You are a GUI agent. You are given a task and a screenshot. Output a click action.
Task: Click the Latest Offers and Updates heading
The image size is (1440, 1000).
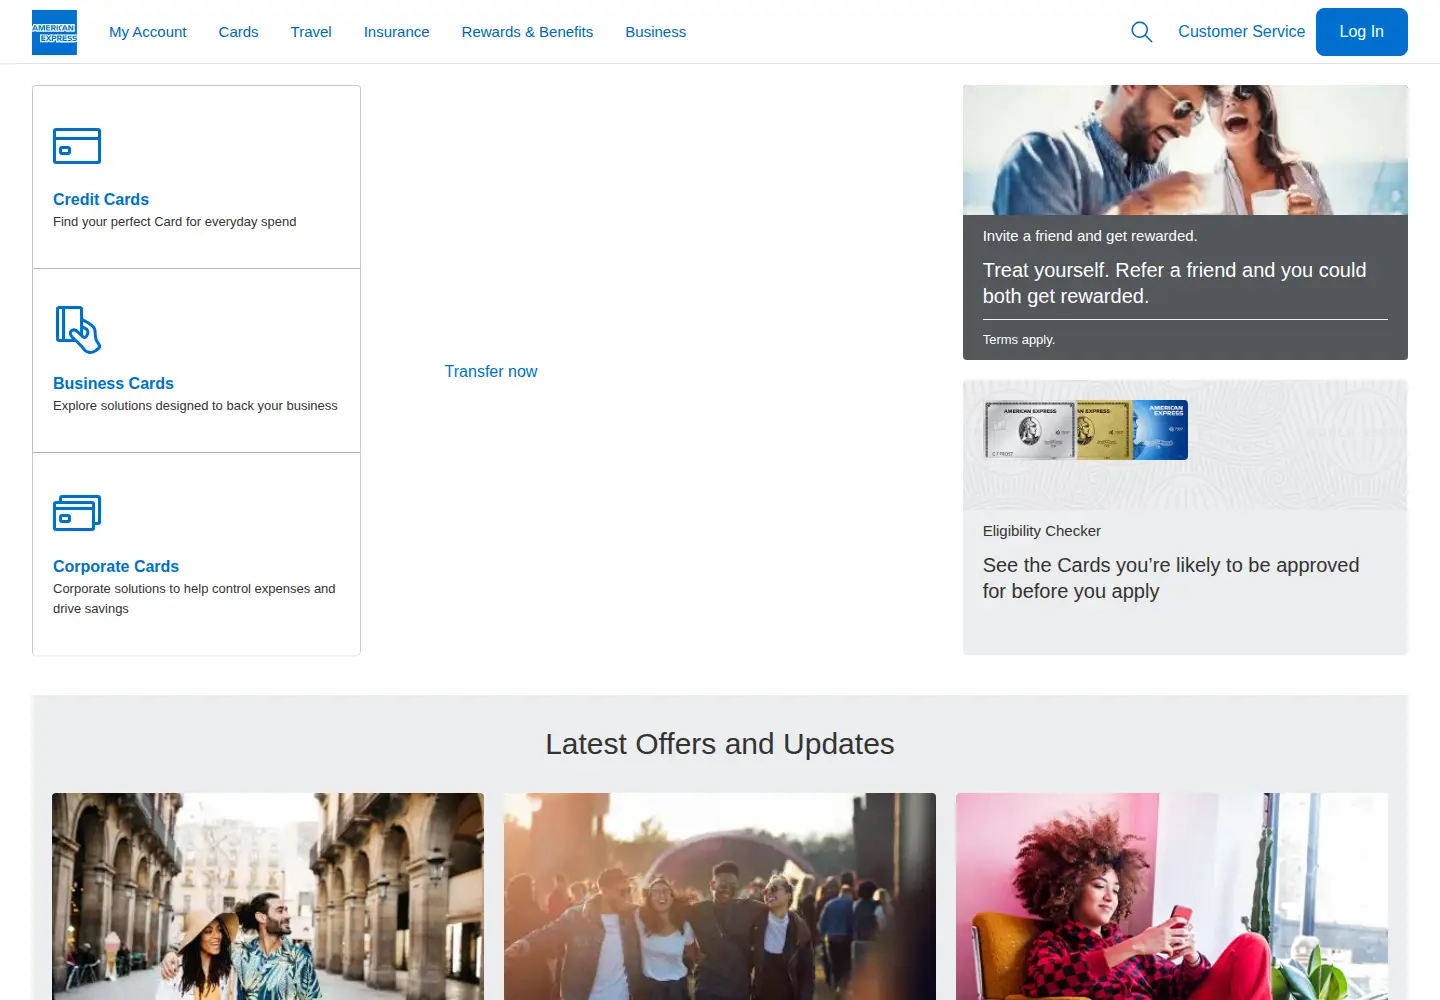click(x=720, y=744)
